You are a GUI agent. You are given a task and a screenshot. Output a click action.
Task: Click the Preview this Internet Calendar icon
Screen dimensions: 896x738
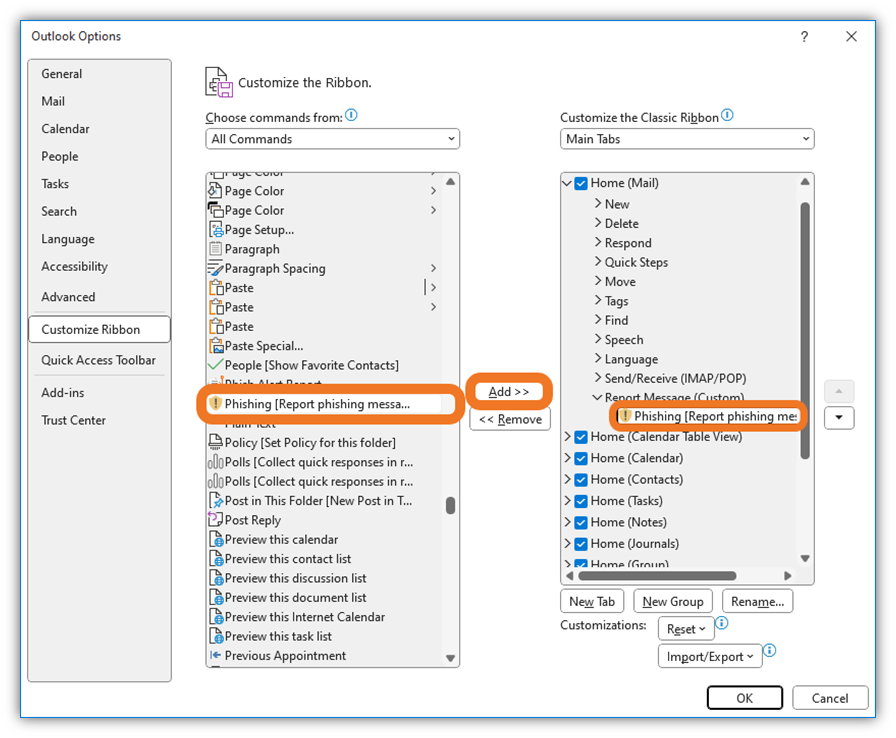(x=216, y=617)
